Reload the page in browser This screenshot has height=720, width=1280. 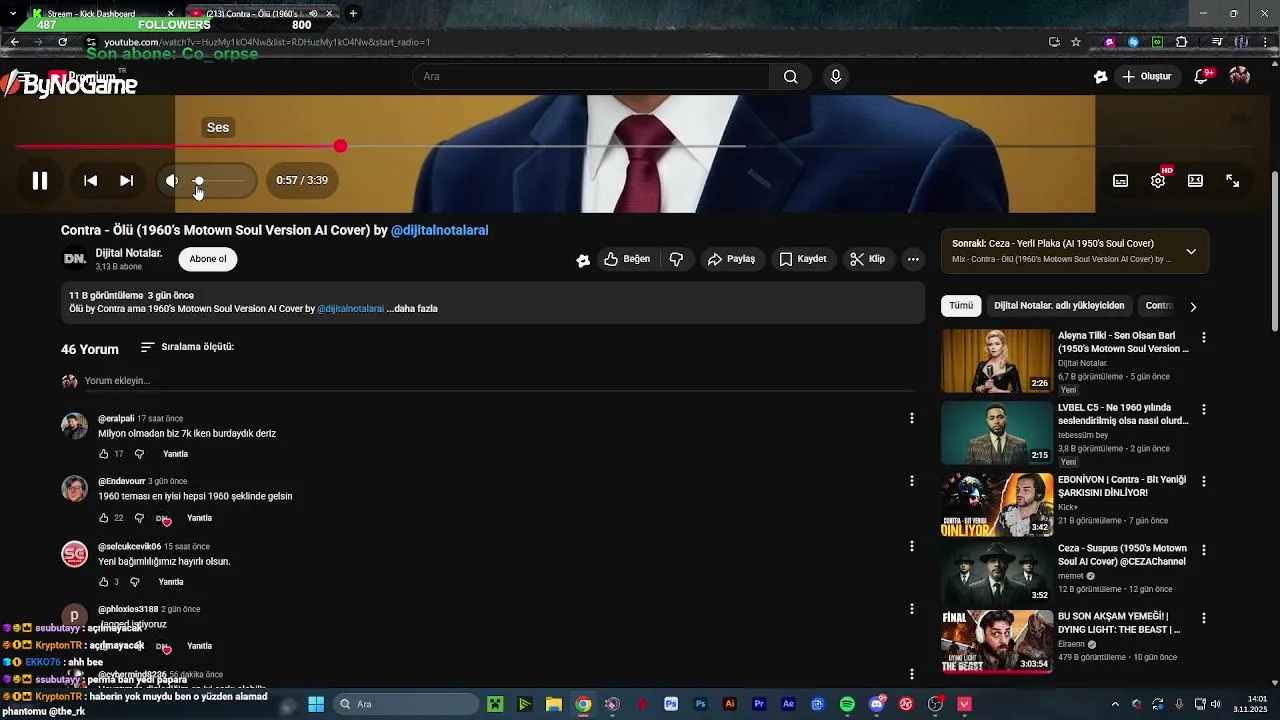(62, 42)
